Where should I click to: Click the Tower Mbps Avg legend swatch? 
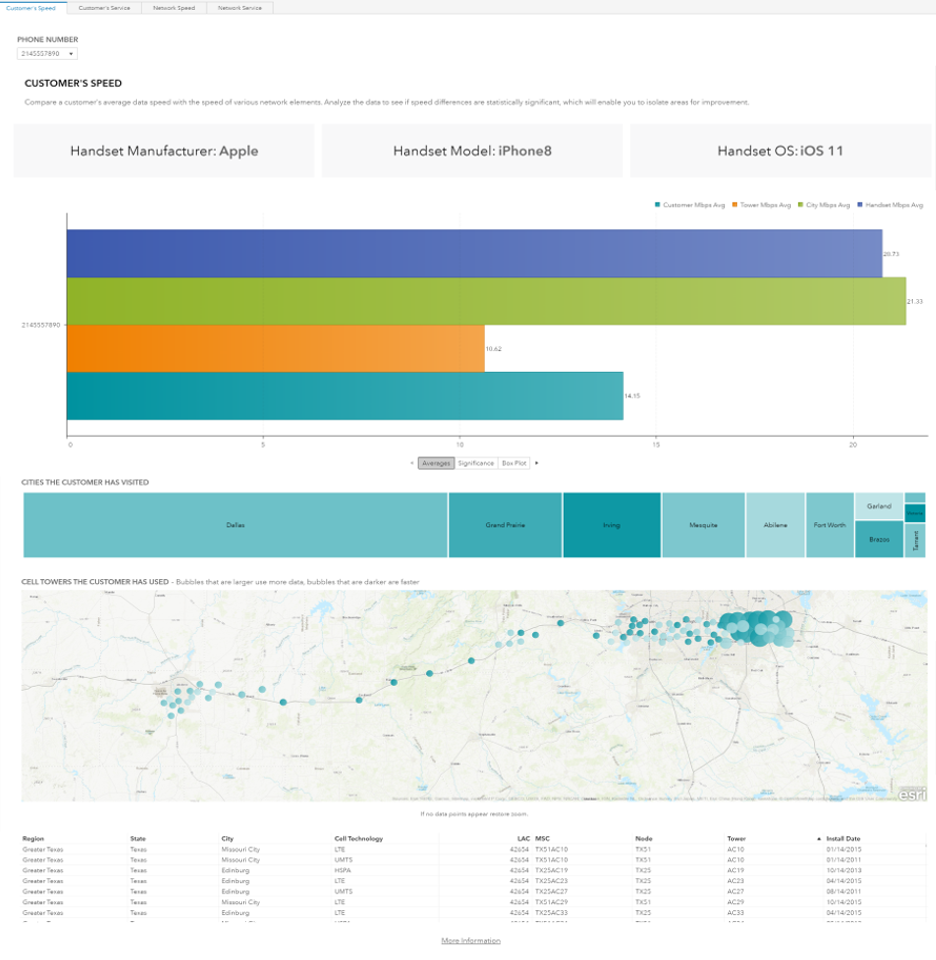[x=735, y=204]
